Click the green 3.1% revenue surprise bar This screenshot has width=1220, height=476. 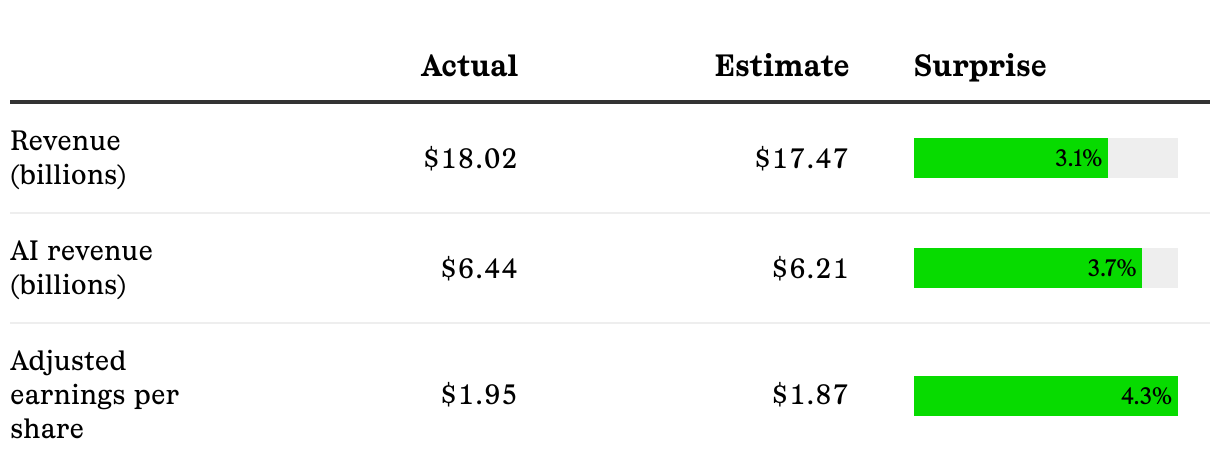pyautogui.click(x=980, y=158)
